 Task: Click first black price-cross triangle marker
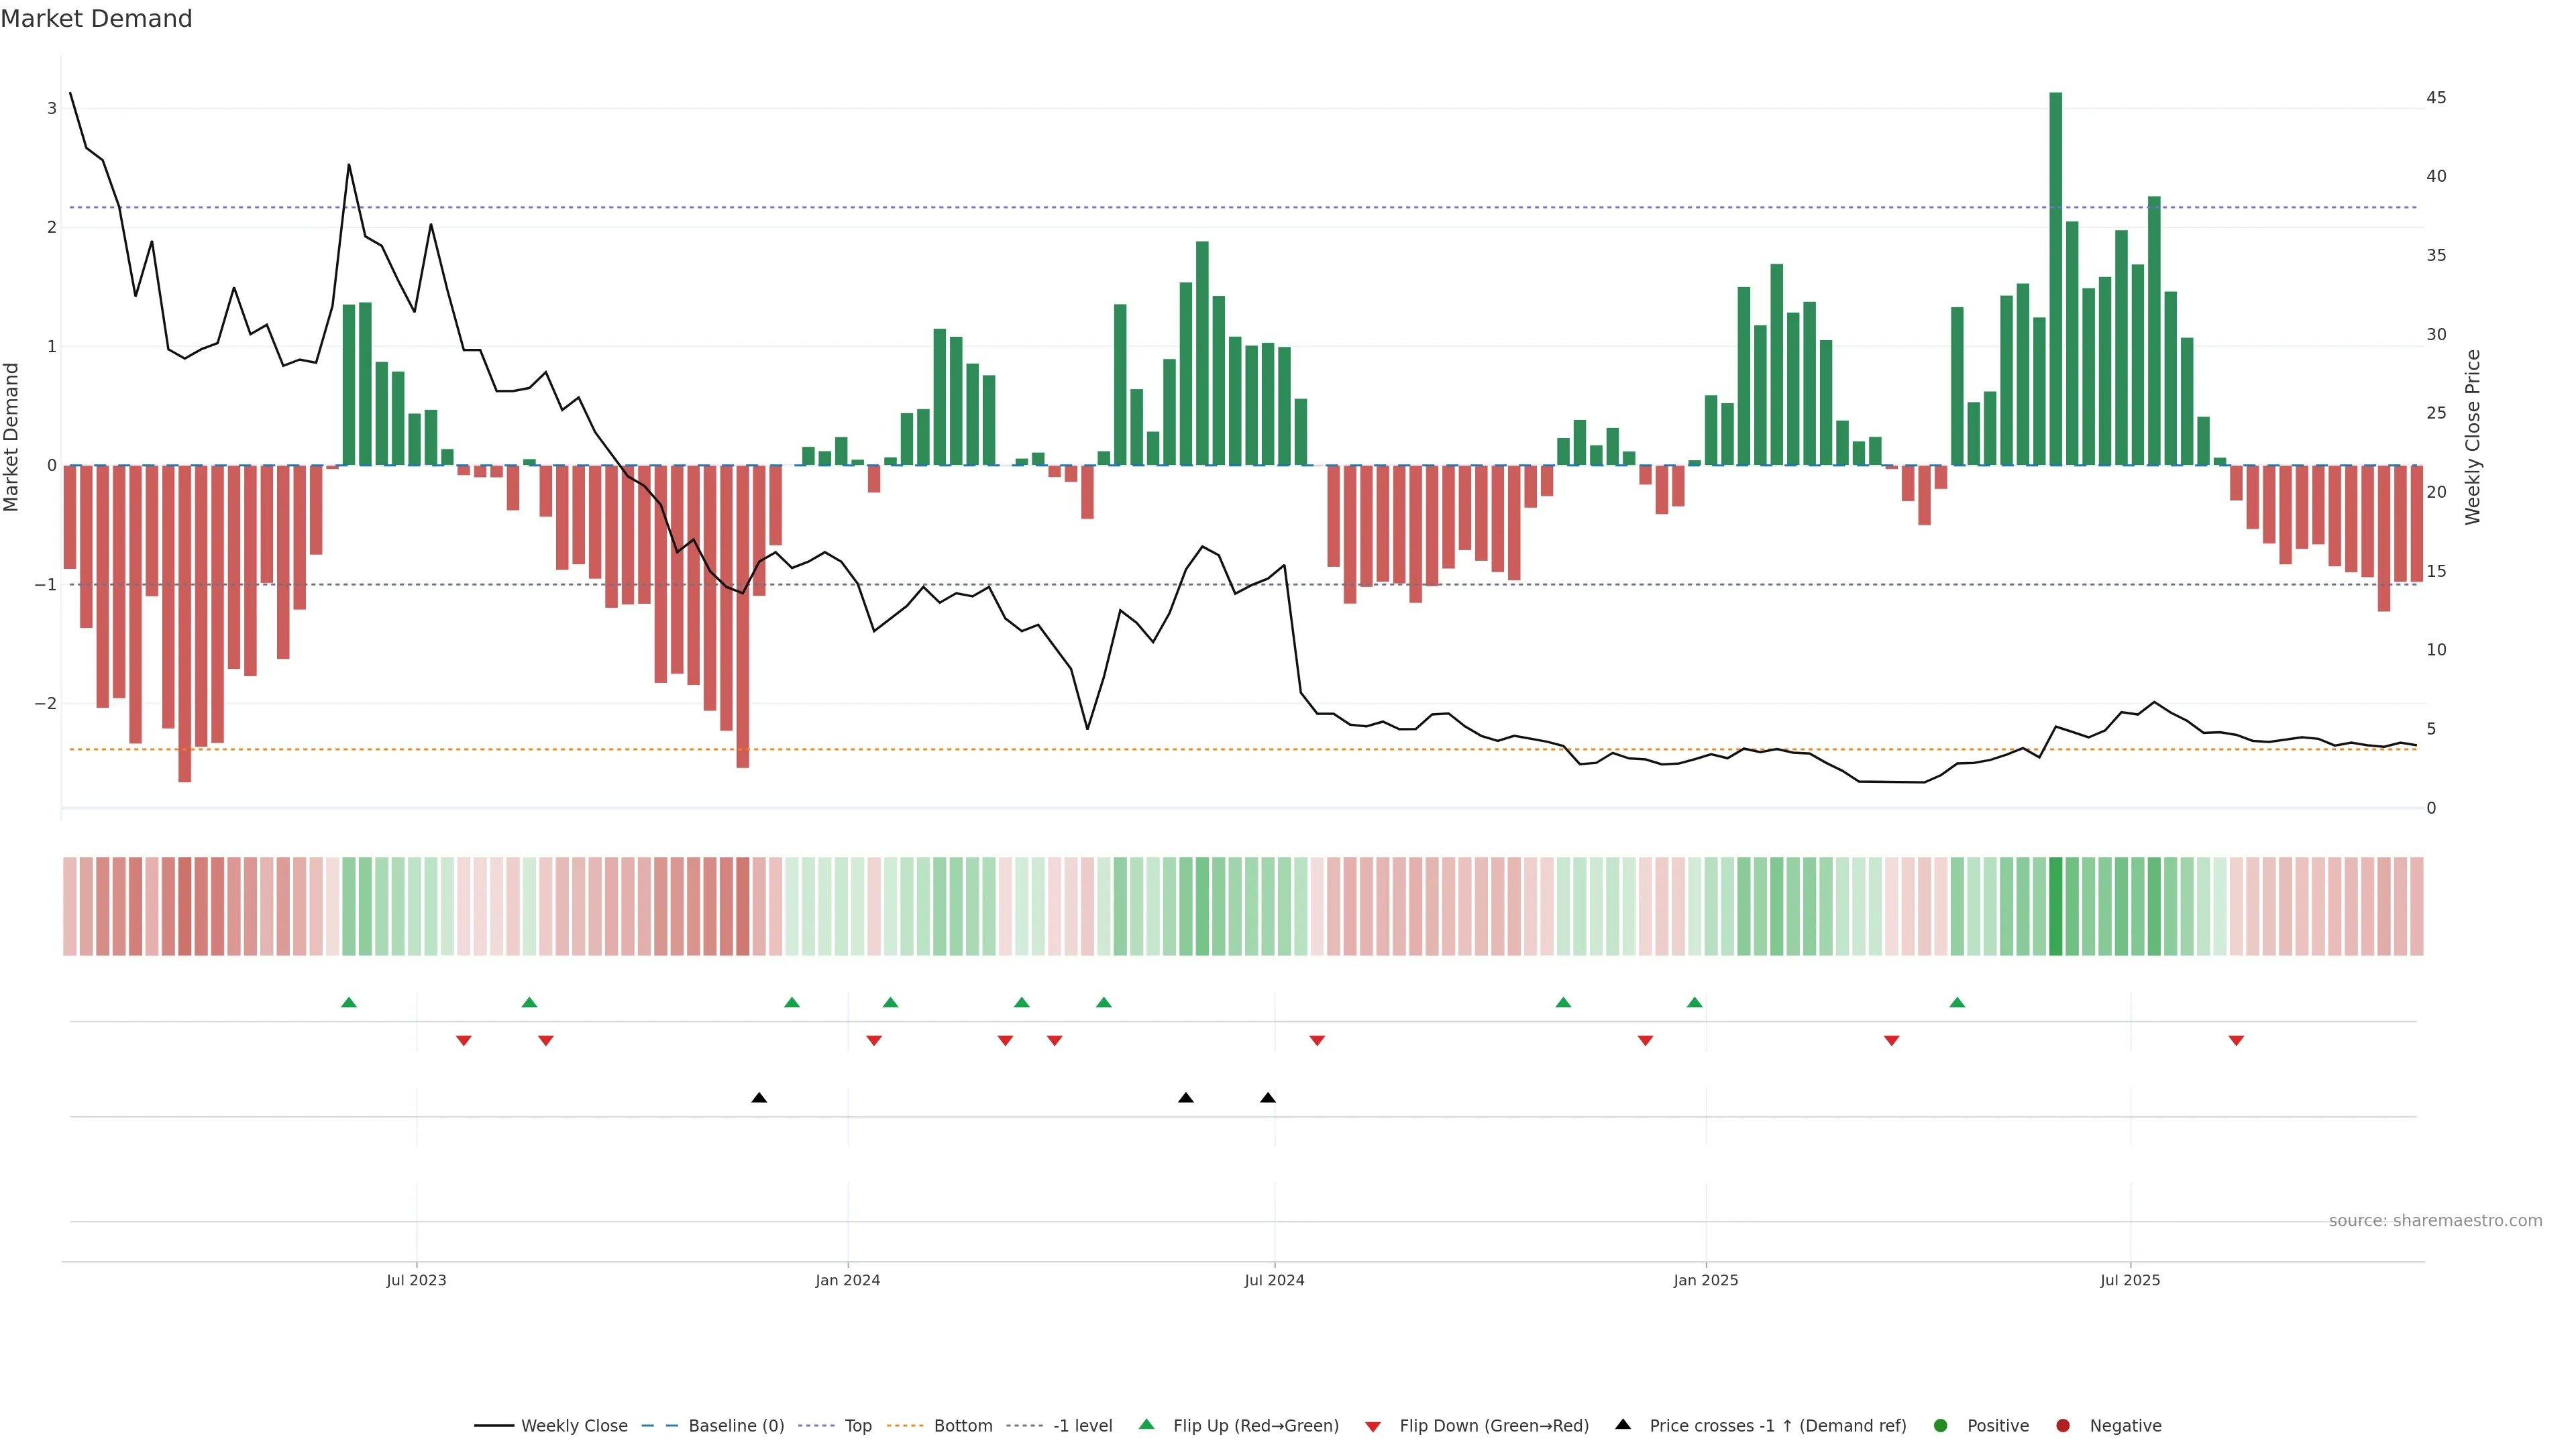point(759,1098)
